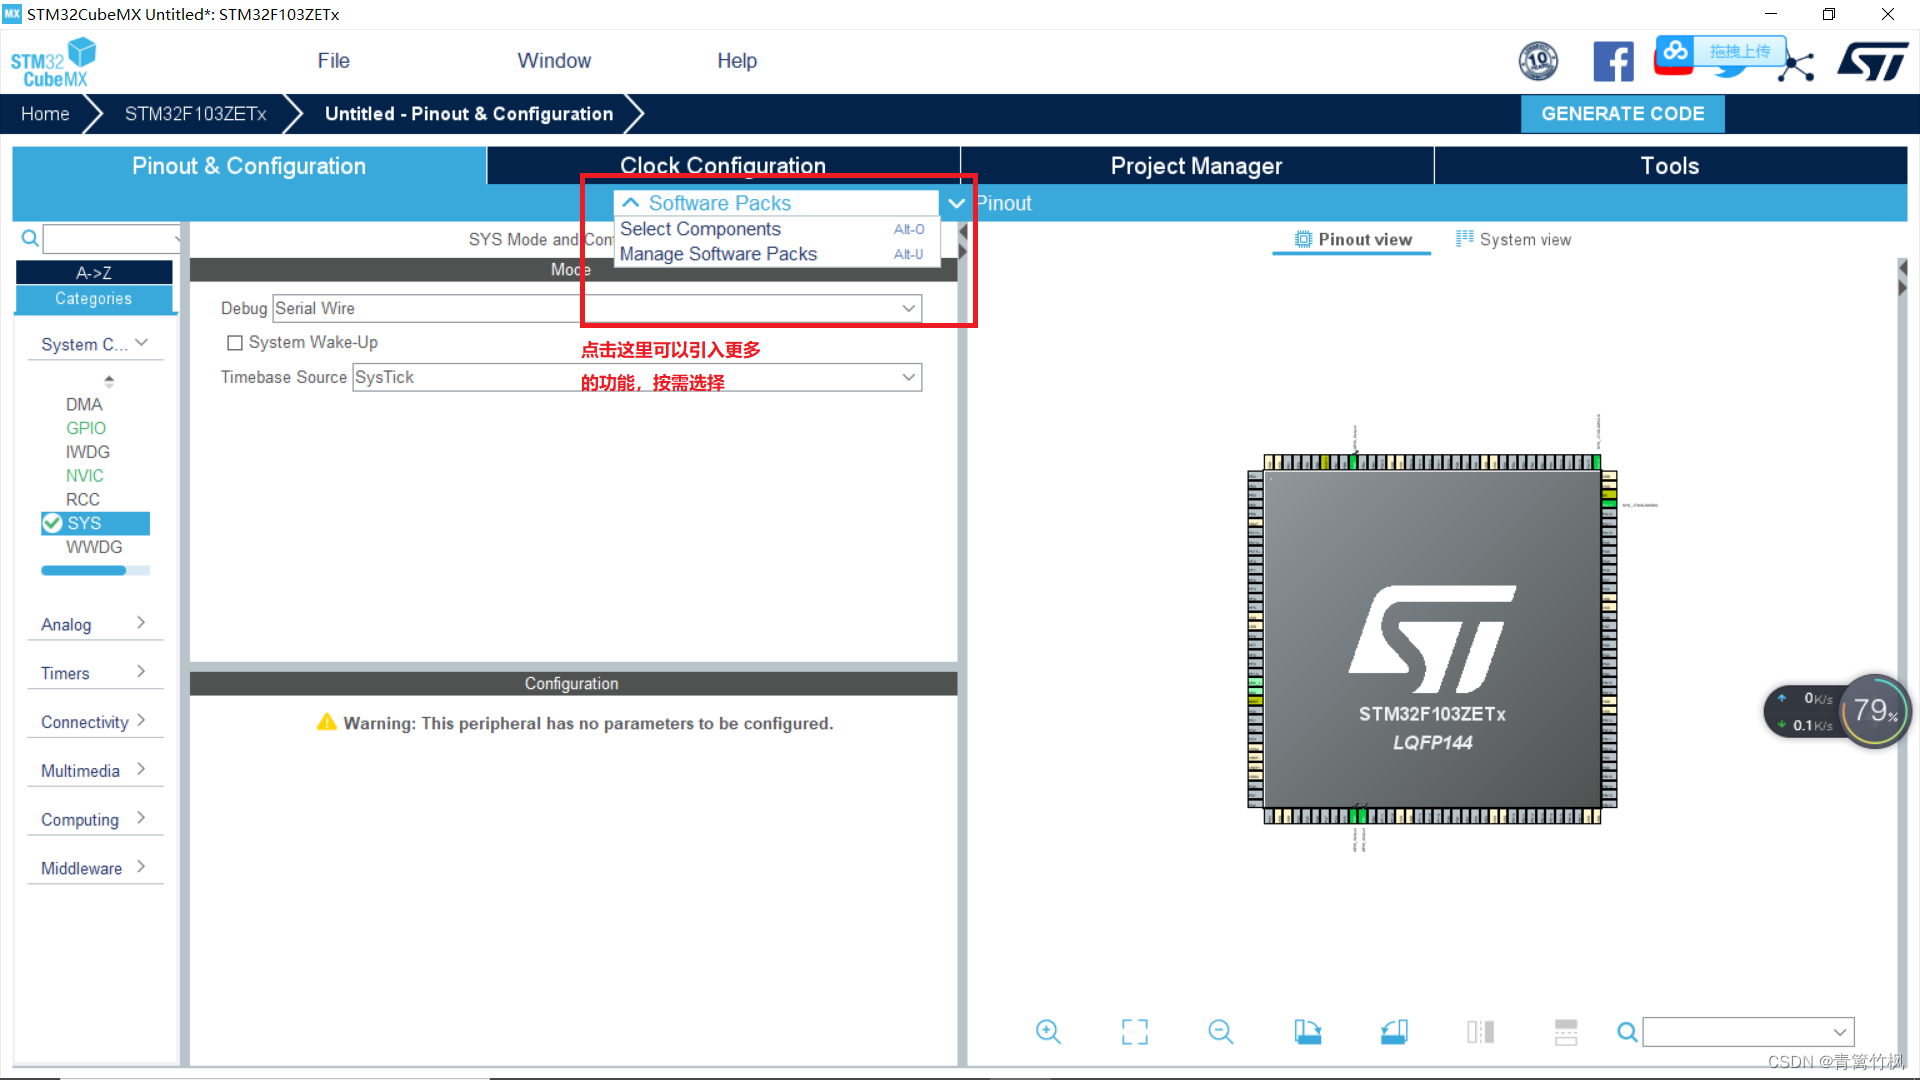Screen dimensions: 1920x1080
Task: Open the File menu
Action: (x=333, y=61)
